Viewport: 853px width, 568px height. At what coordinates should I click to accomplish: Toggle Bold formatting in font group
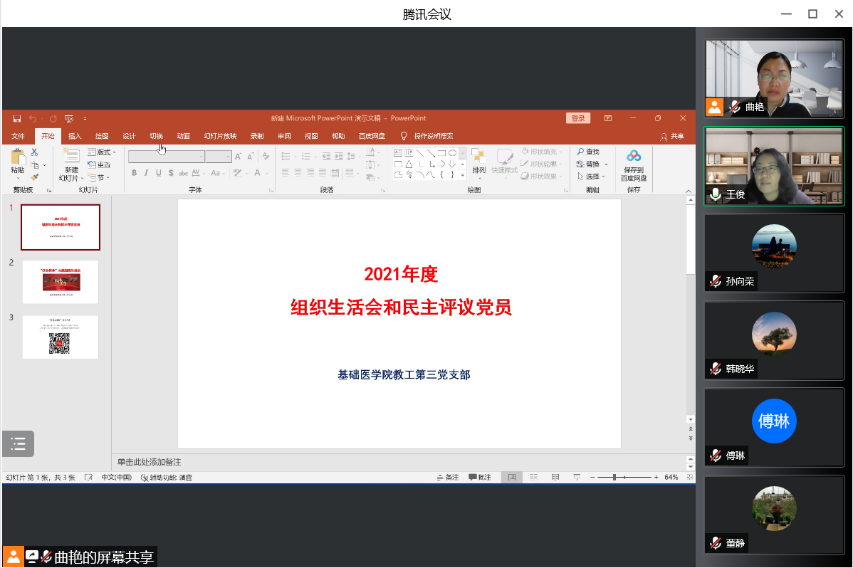(133, 173)
